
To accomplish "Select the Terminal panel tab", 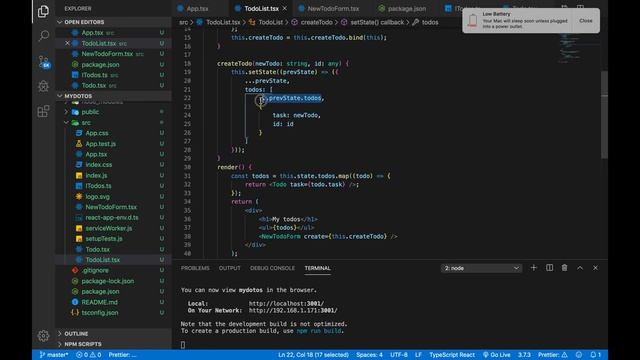I will click(317, 268).
